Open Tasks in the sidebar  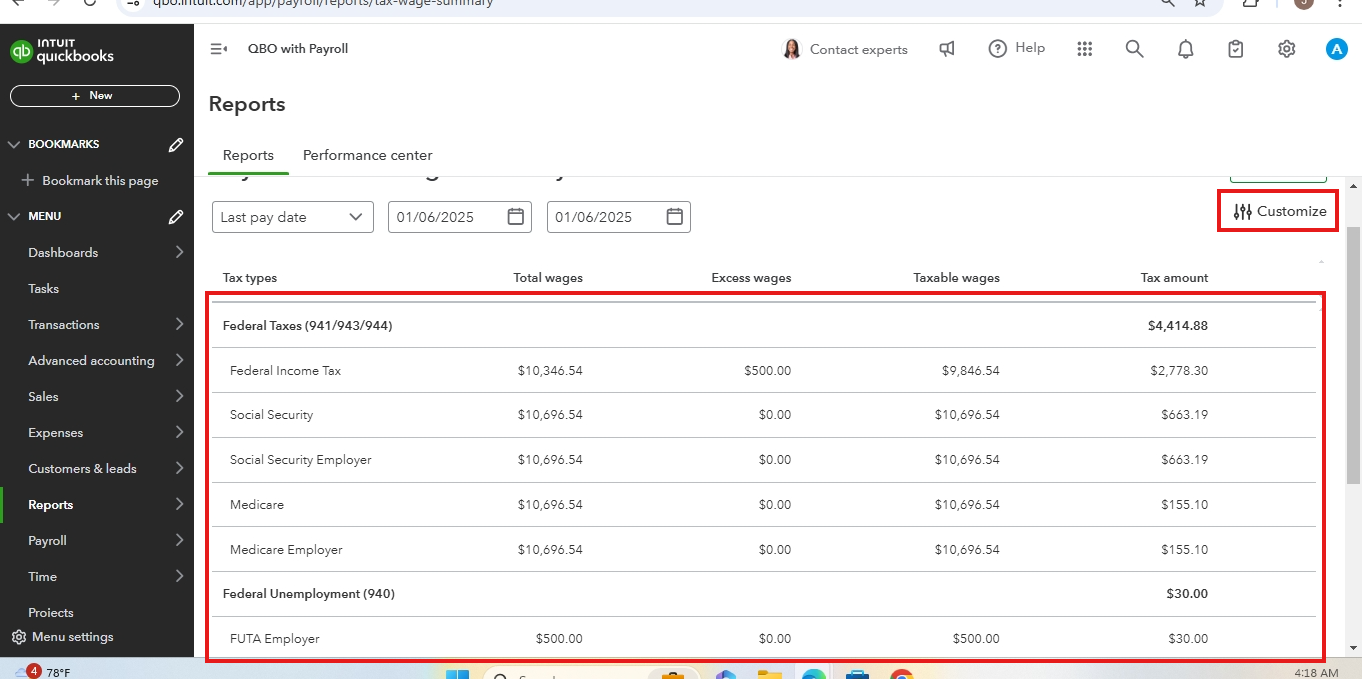(44, 289)
